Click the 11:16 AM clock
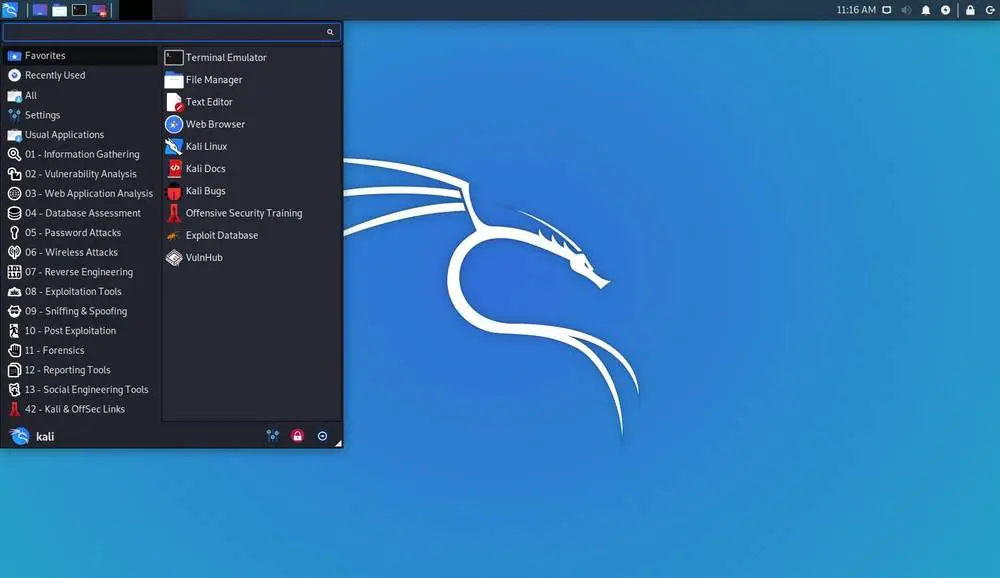Image resolution: width=1000 pixels, height=578 pixels. click(x=856, y=10)
